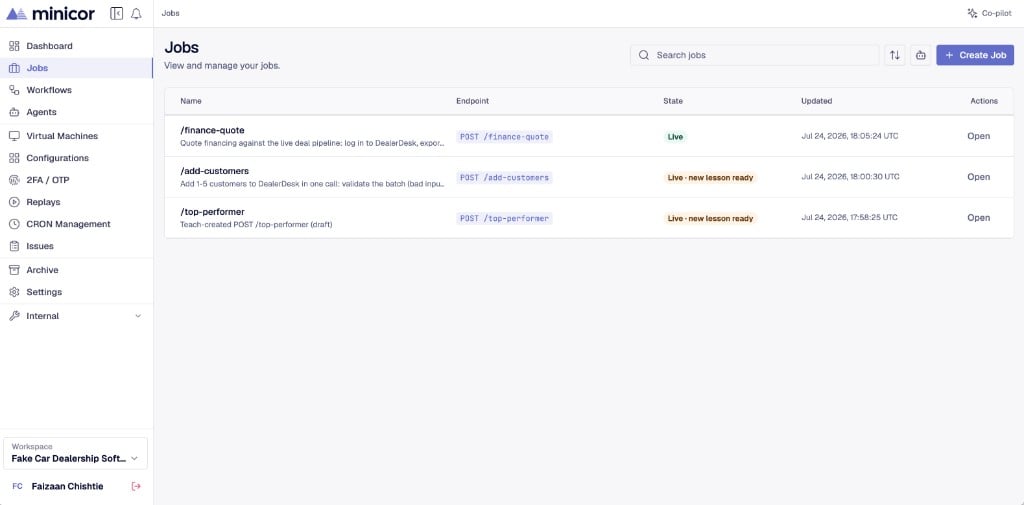
Task: Expand the Internal section chevron
Action: (138, 316)
